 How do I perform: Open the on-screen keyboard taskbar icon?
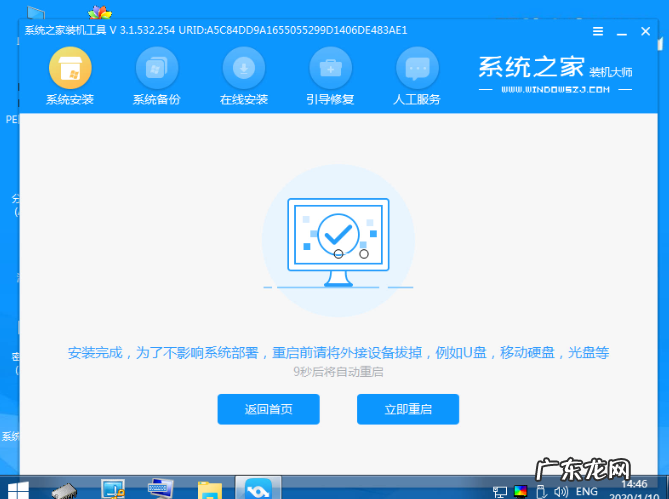(x=160, y=489)
